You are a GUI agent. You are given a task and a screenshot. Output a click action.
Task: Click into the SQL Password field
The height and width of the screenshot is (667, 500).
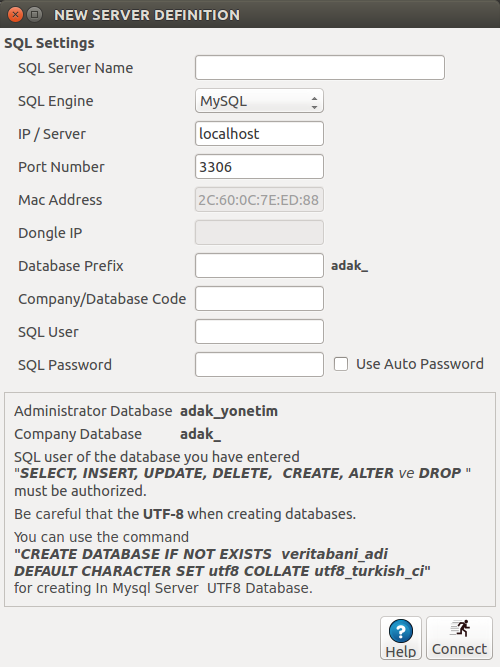[259, 365]
